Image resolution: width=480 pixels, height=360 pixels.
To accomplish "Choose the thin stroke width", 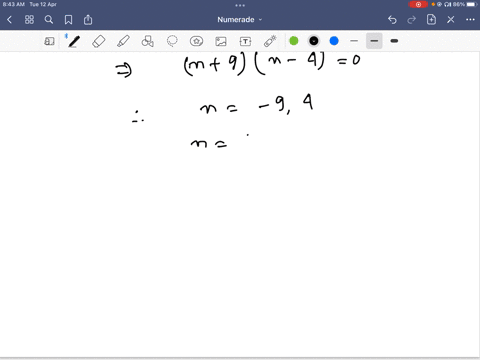I will 354,41.
